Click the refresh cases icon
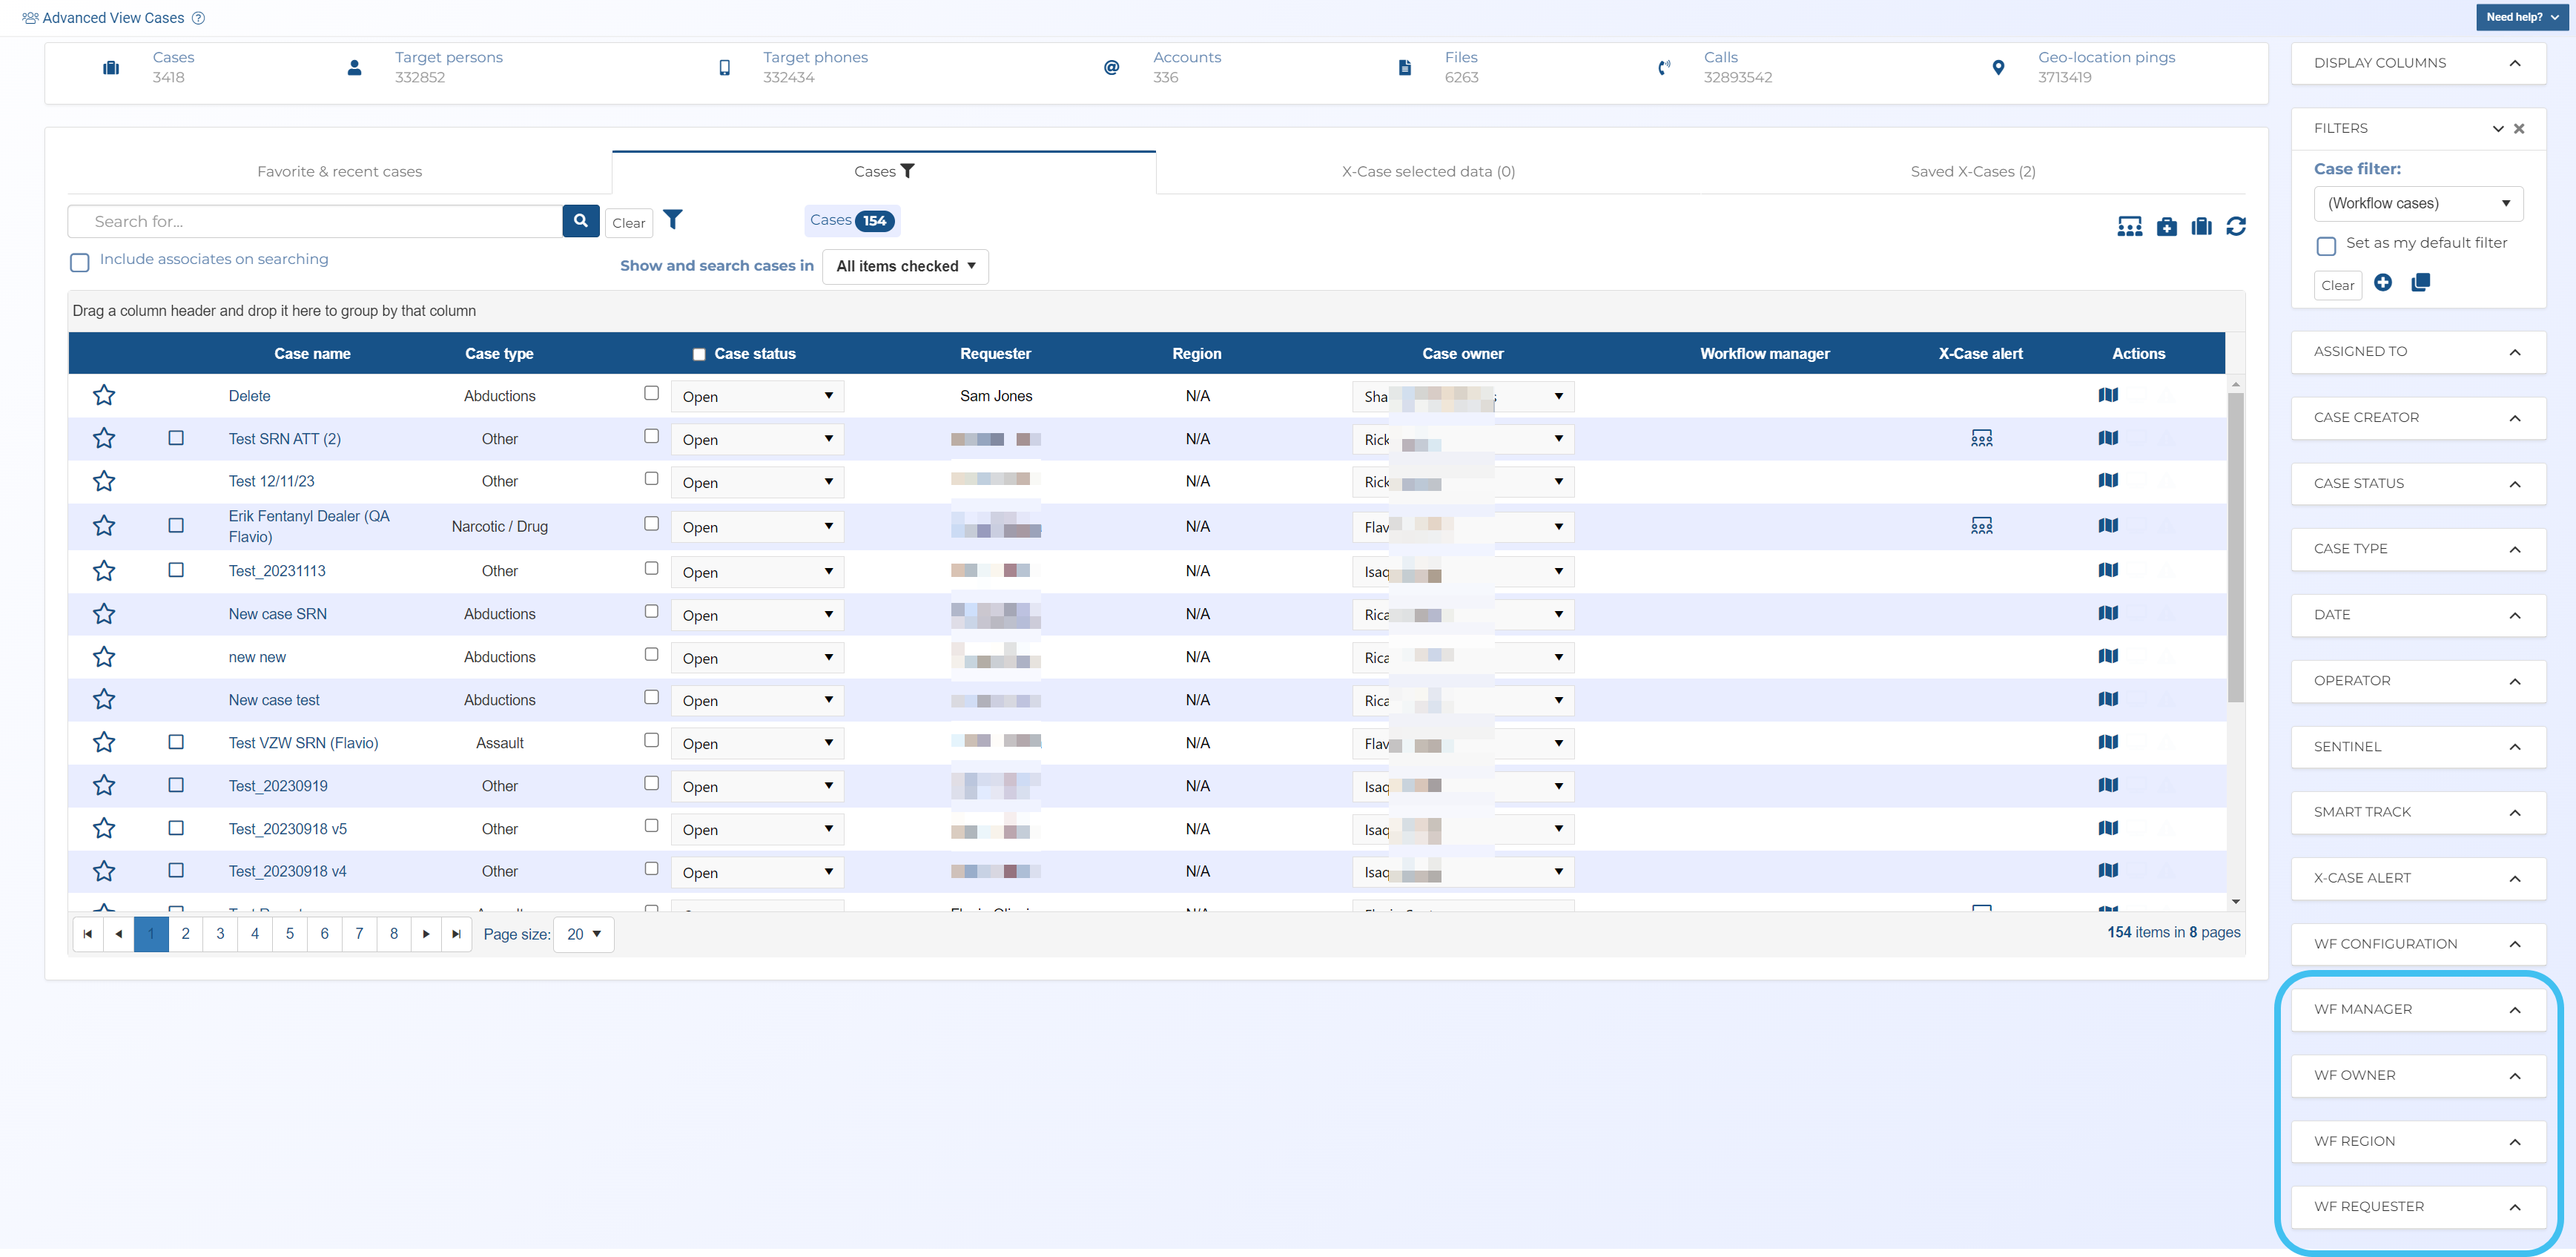2576x1257 pixels. point(2236,227)
